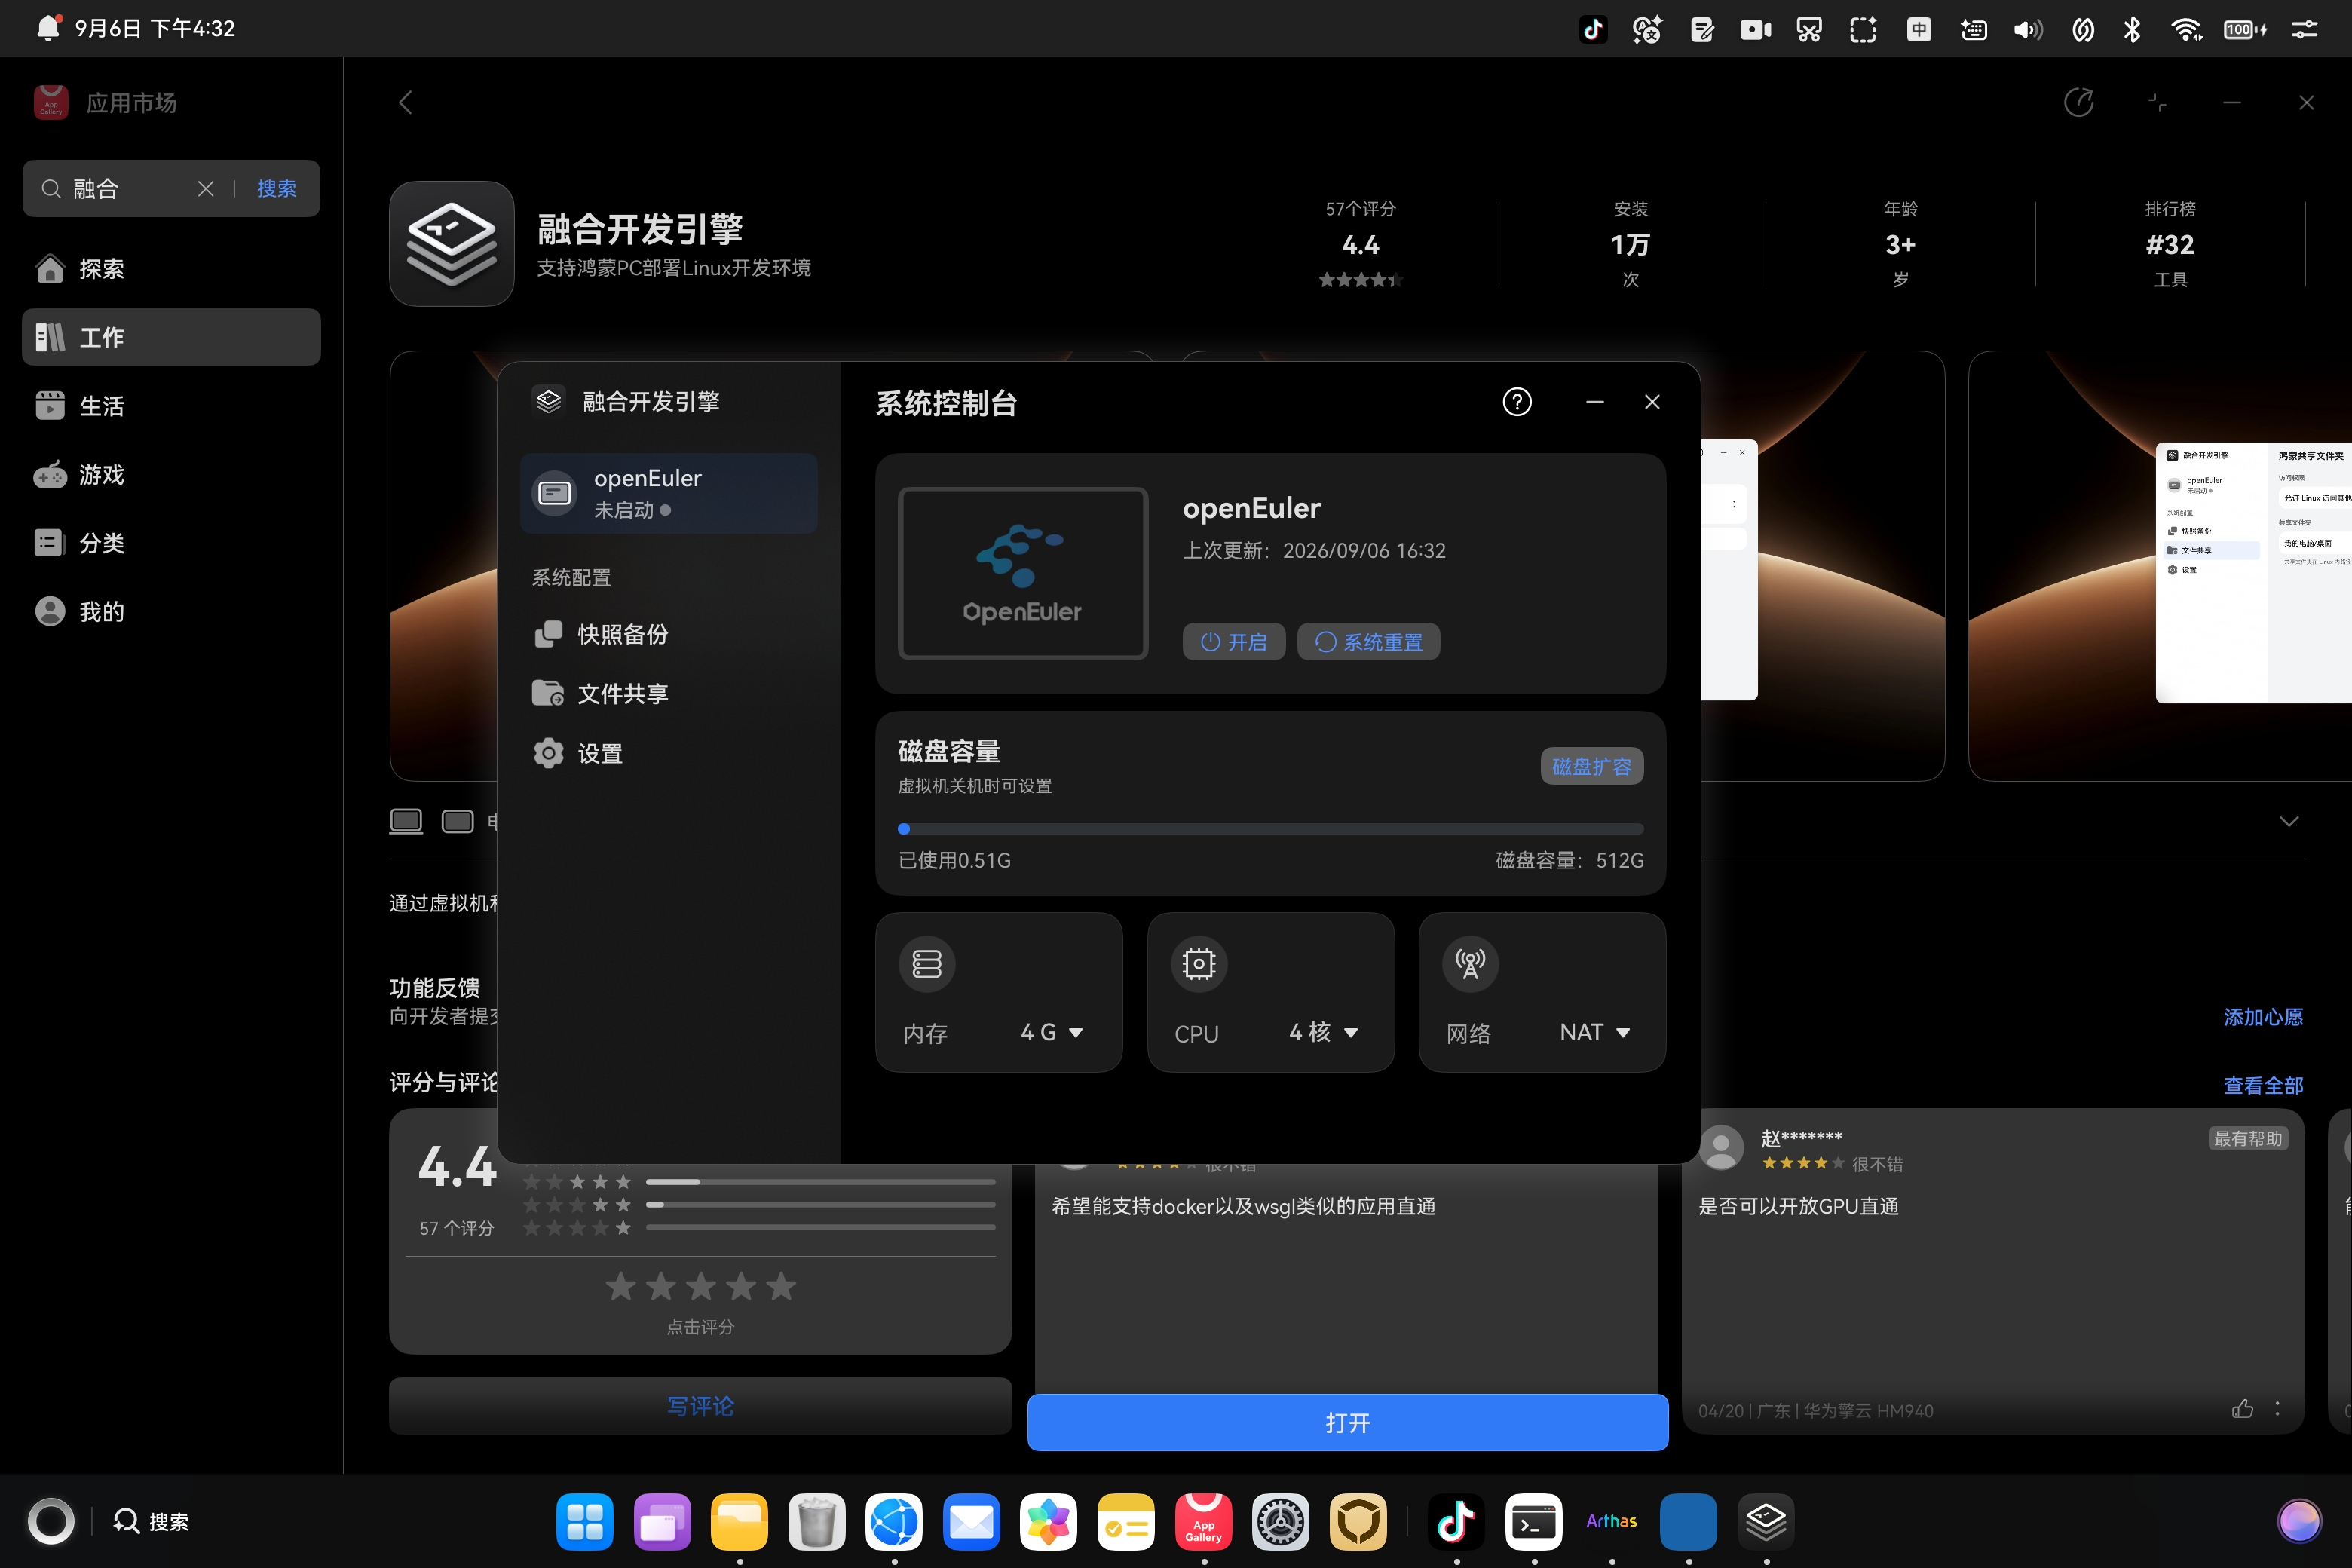Click the 开启 power button for openEuler
This screenshot has height=1568, width=2352.
(1234, 642)
